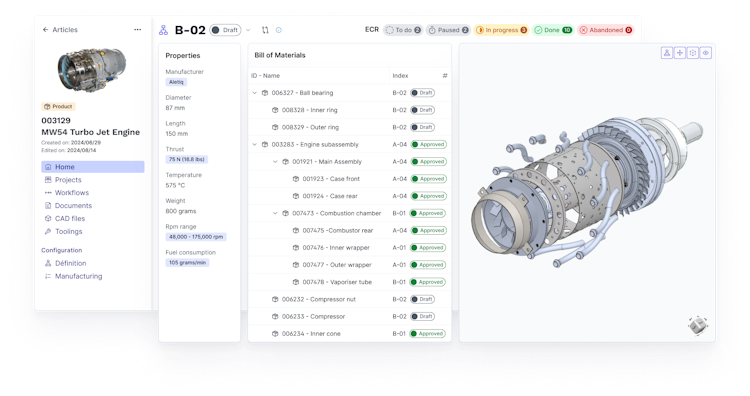Click the explode view icon in 3D viewer
This screenshot has height=396, width=750.
[693, 53]
